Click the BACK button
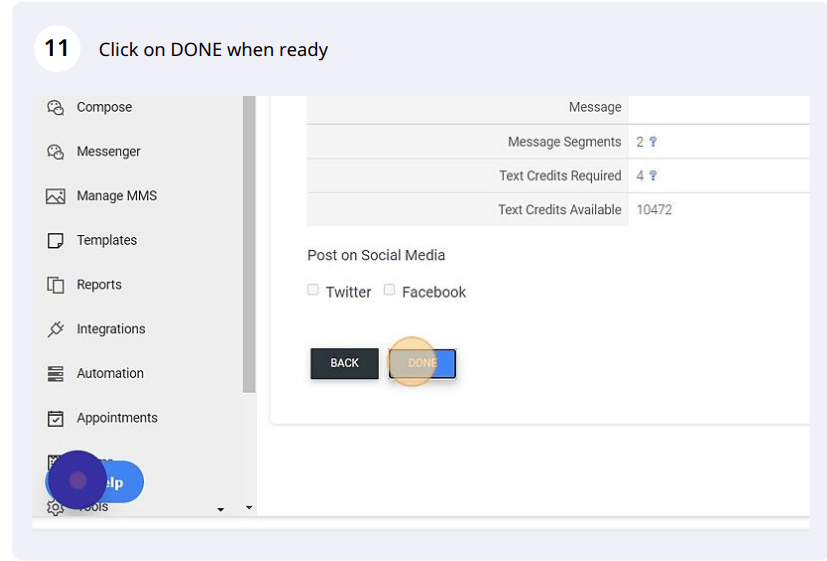This screenshot has width=827, height=561. click(344, 363)
